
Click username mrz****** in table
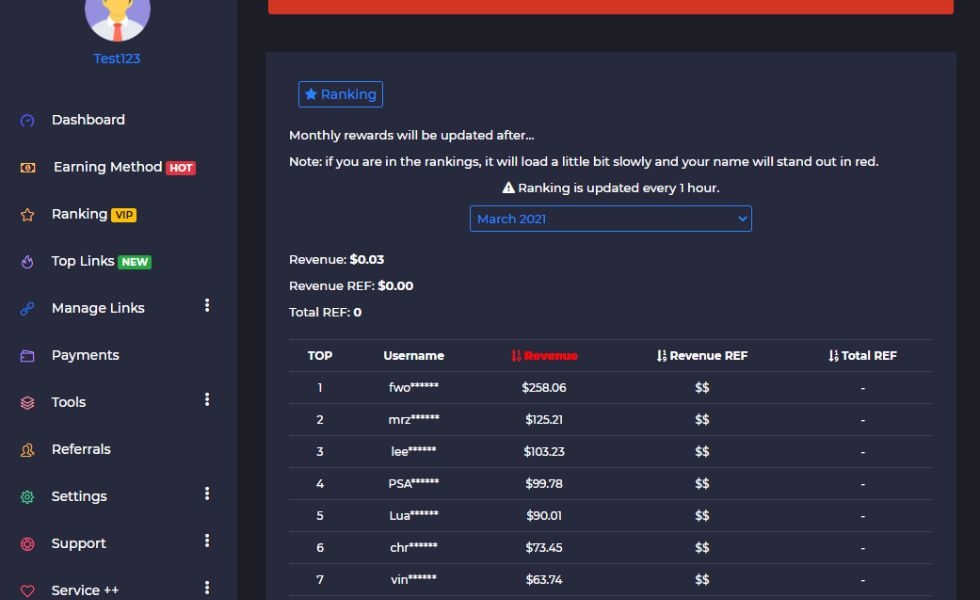(414, 419)
